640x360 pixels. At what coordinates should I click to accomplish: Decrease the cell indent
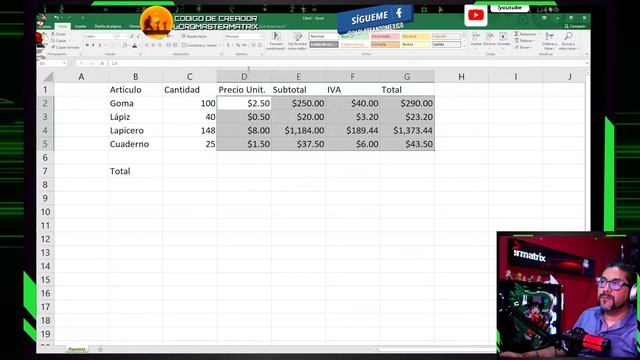pyautogui.click(x=168, y=45)
